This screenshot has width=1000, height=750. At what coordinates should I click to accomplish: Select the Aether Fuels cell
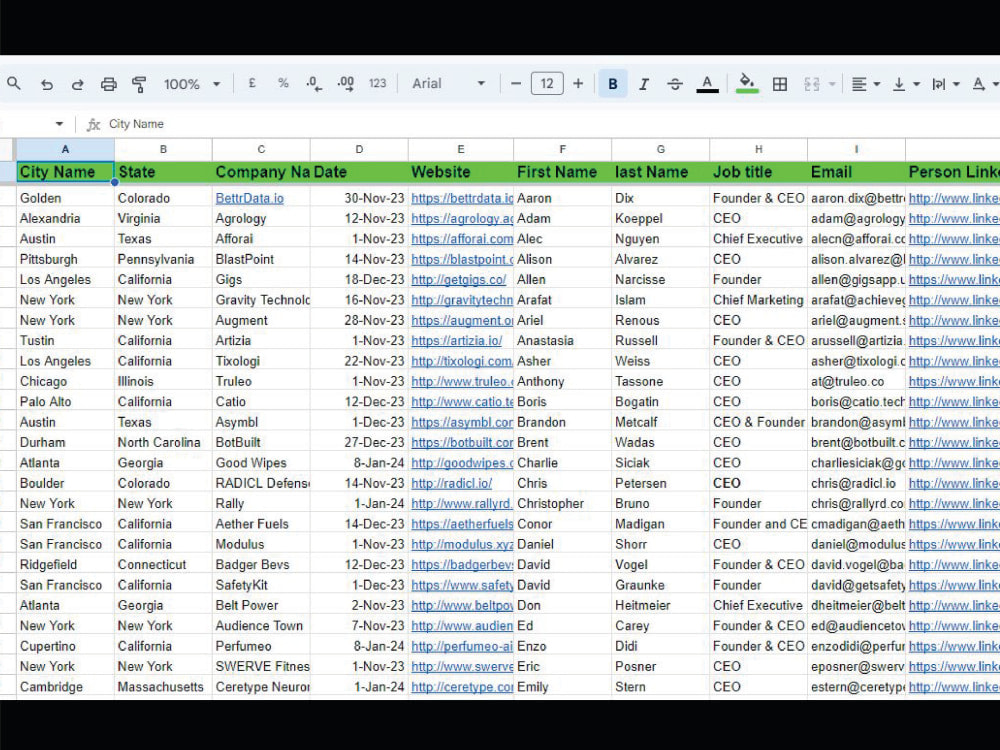(261, 524)
